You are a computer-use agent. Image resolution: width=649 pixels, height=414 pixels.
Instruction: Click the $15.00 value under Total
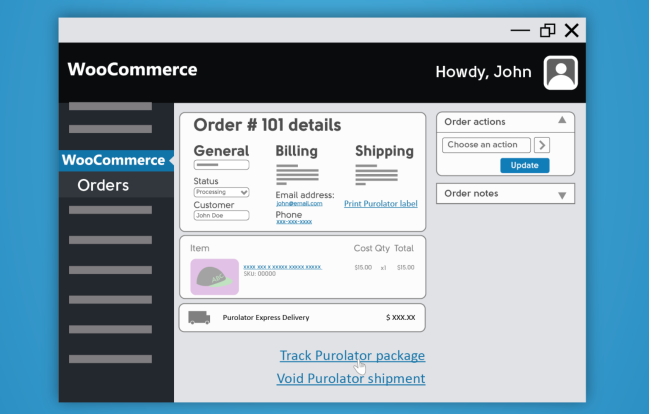click(405, 267)
